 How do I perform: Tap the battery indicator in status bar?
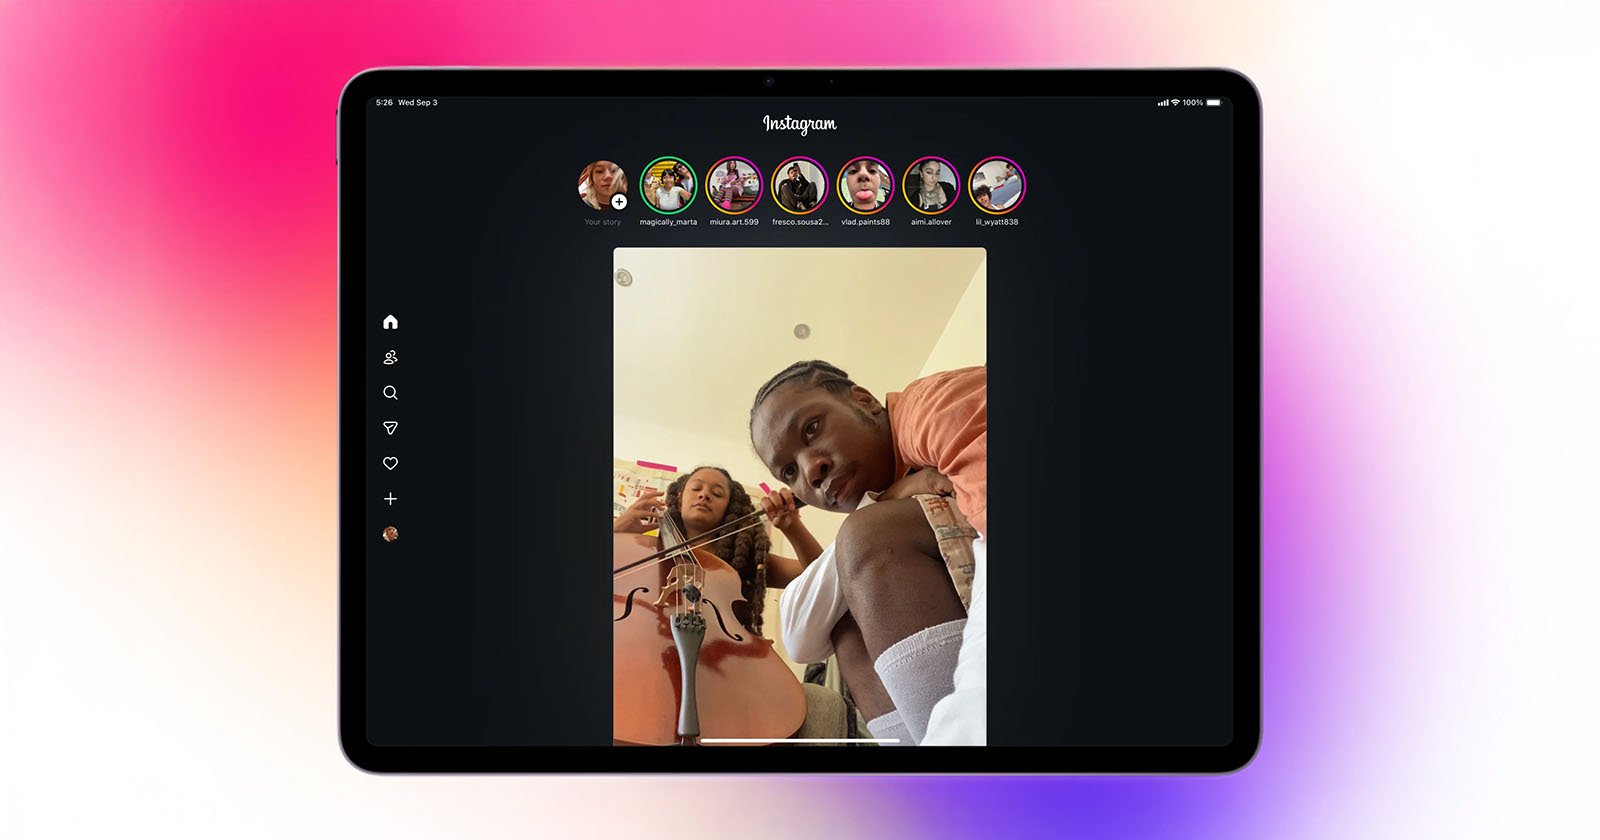[1213, 103]
